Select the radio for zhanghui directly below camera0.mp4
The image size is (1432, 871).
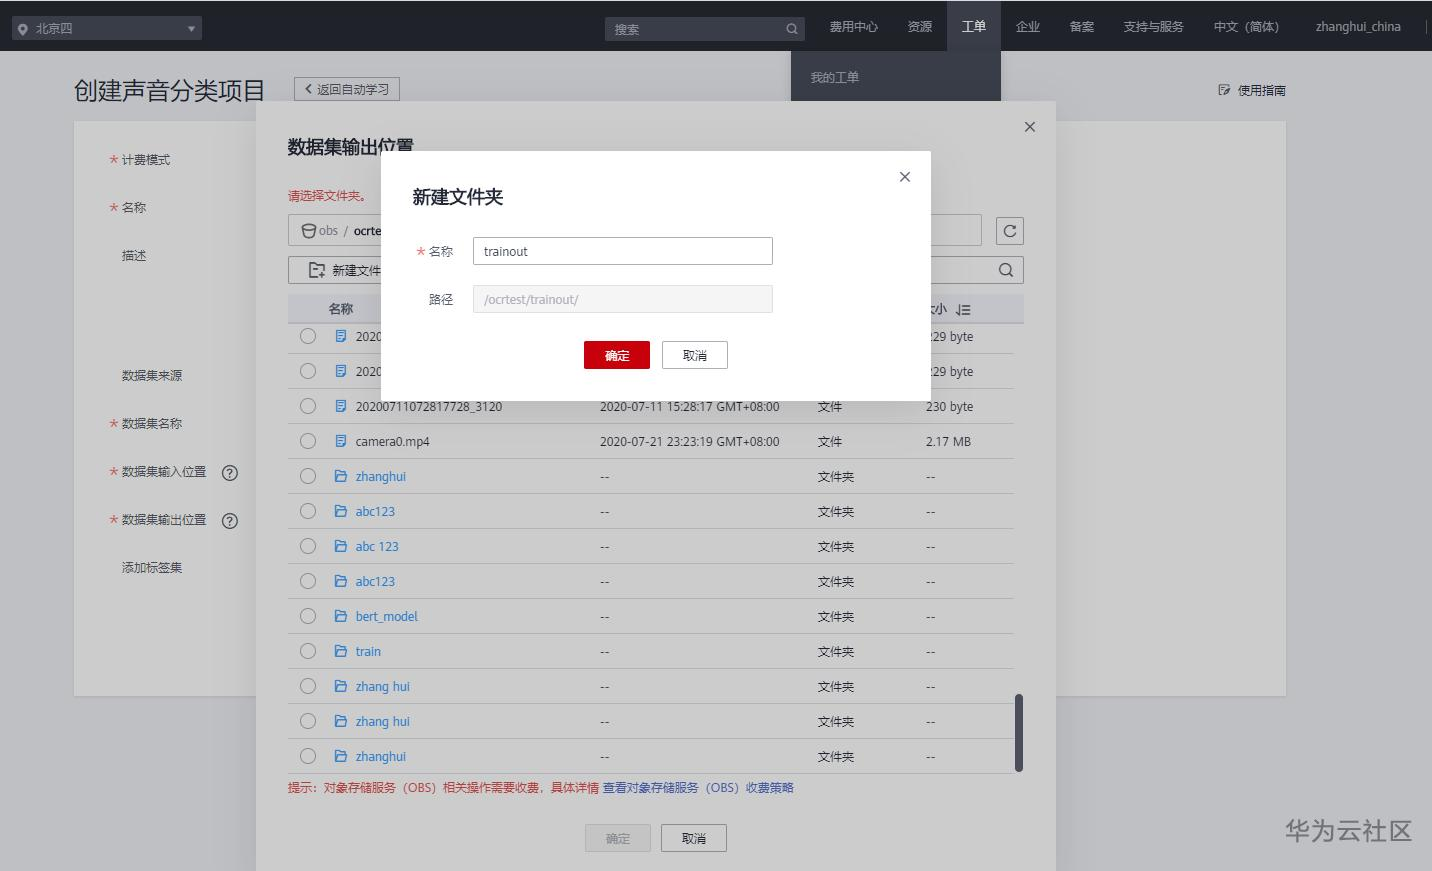pos(308,476)
